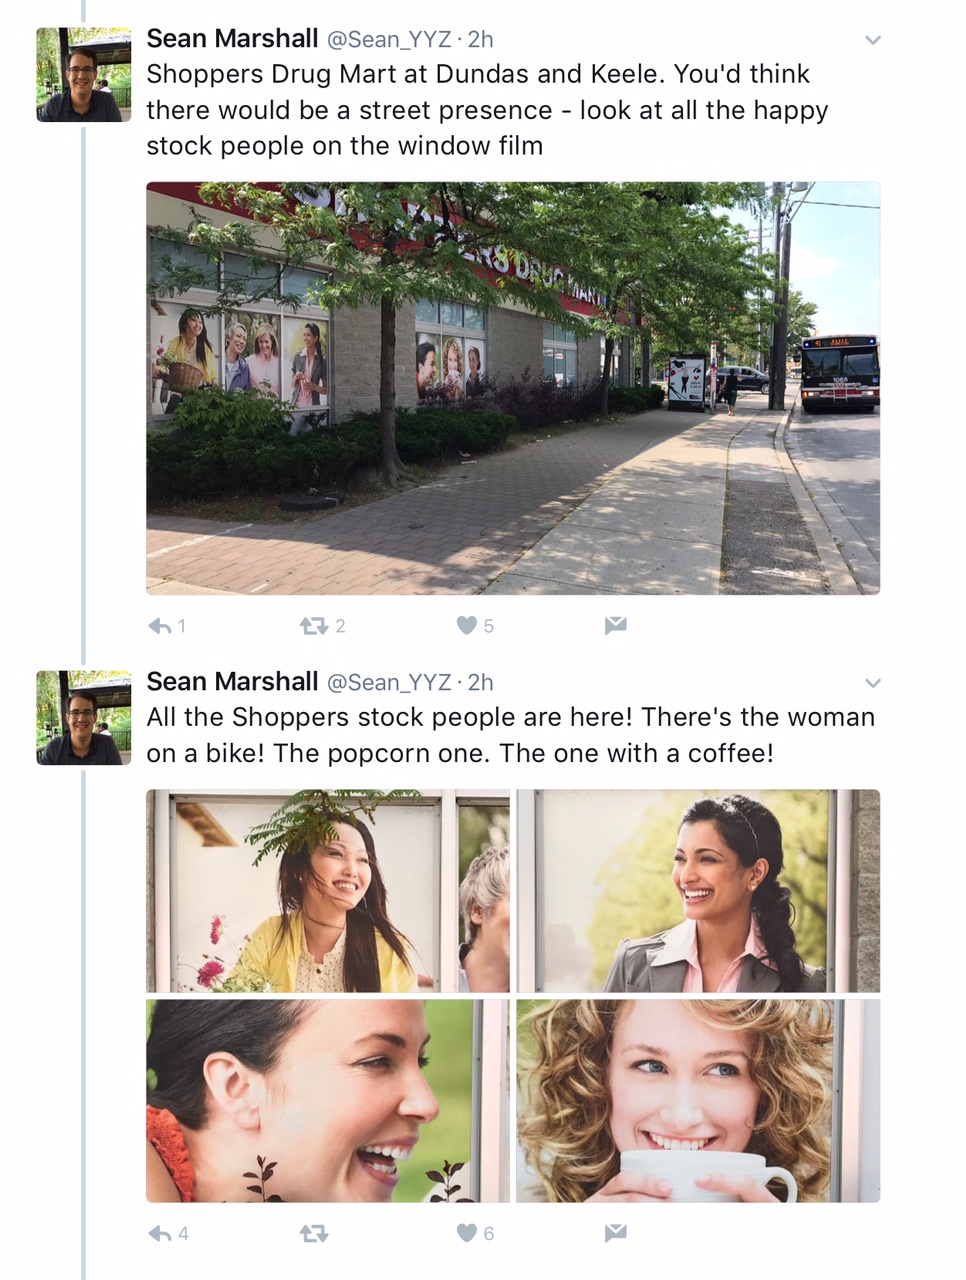Like the first tweet about Shoppers
Viewport: 966px width, 1280px height.
coord(467,626)
